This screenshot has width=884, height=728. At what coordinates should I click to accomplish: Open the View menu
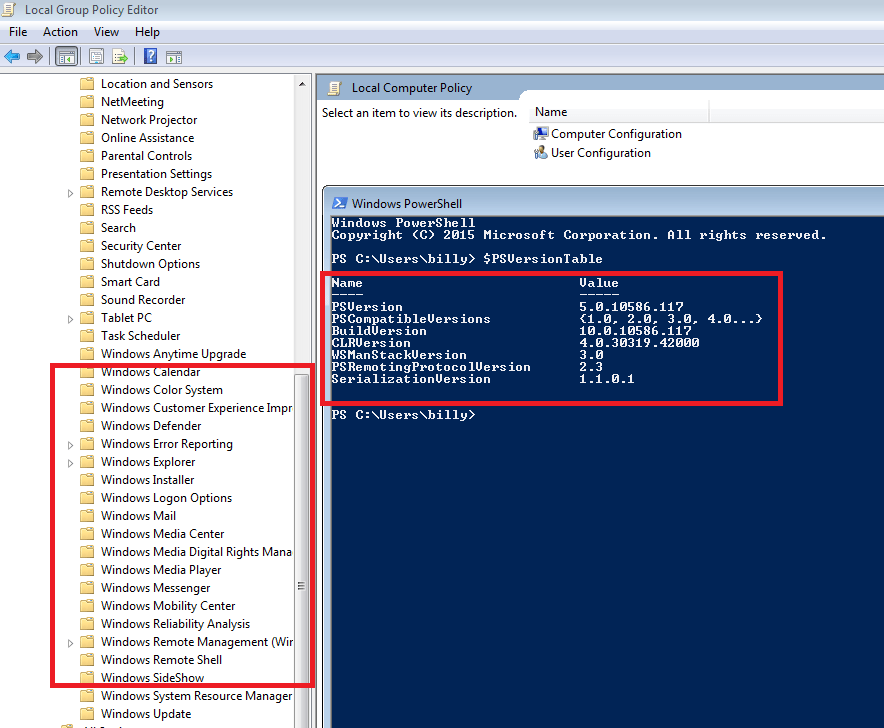[x=106, y=31]
